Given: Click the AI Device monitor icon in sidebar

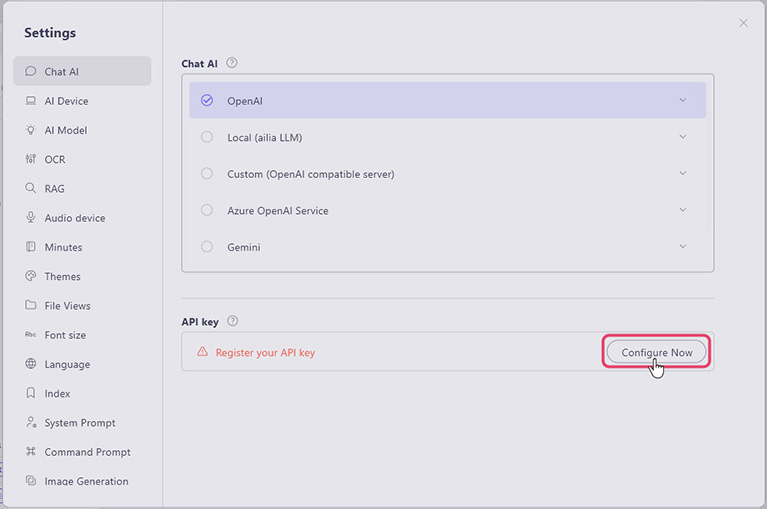Looking at the screenshot, I should pos(31,101).
